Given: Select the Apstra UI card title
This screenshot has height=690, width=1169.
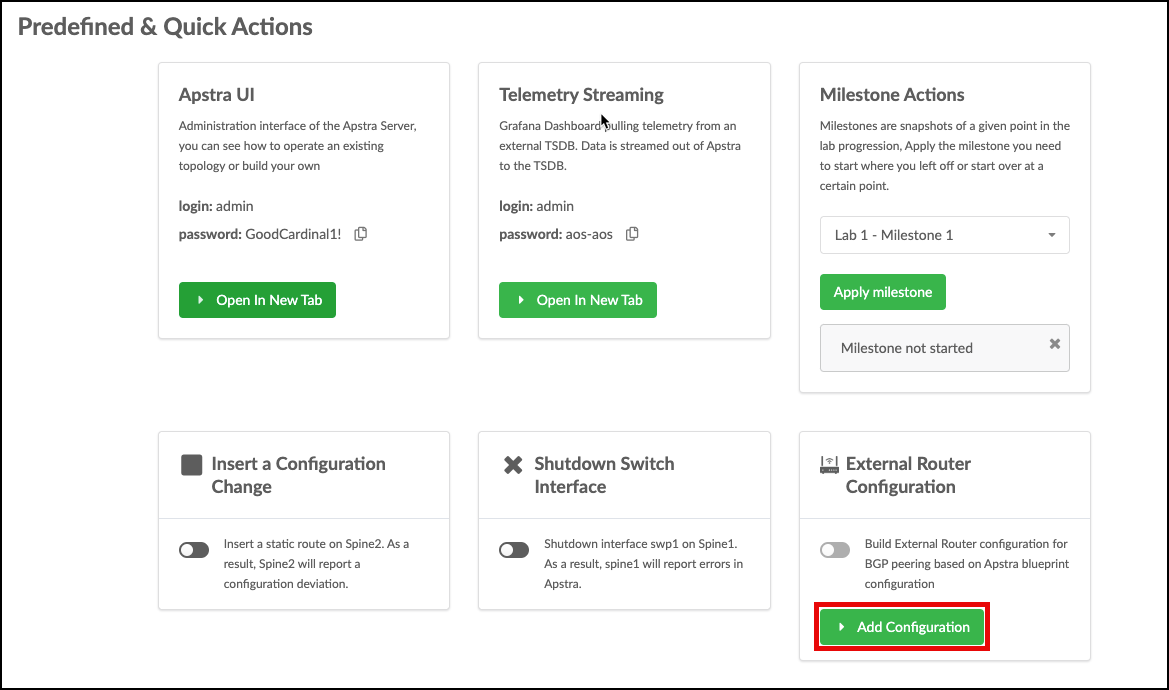Looking at the screenshot, I should pyautogui.click(x=217, y=95).
